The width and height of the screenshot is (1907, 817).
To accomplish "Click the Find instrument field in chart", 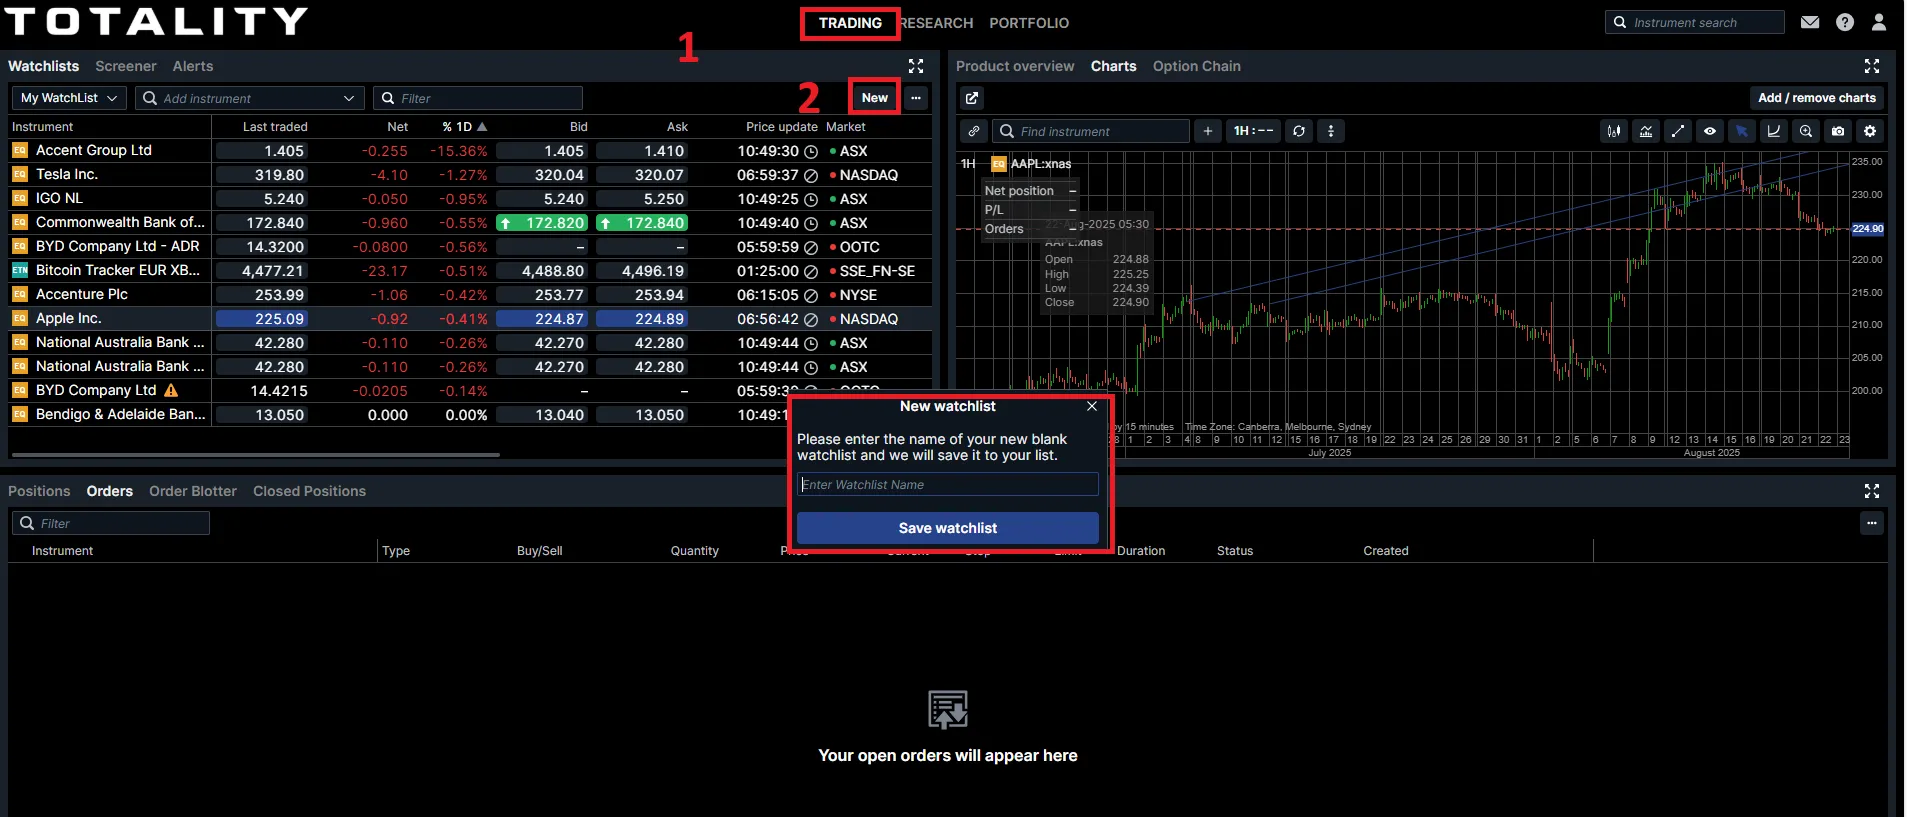I will (x=1091, y=131).
